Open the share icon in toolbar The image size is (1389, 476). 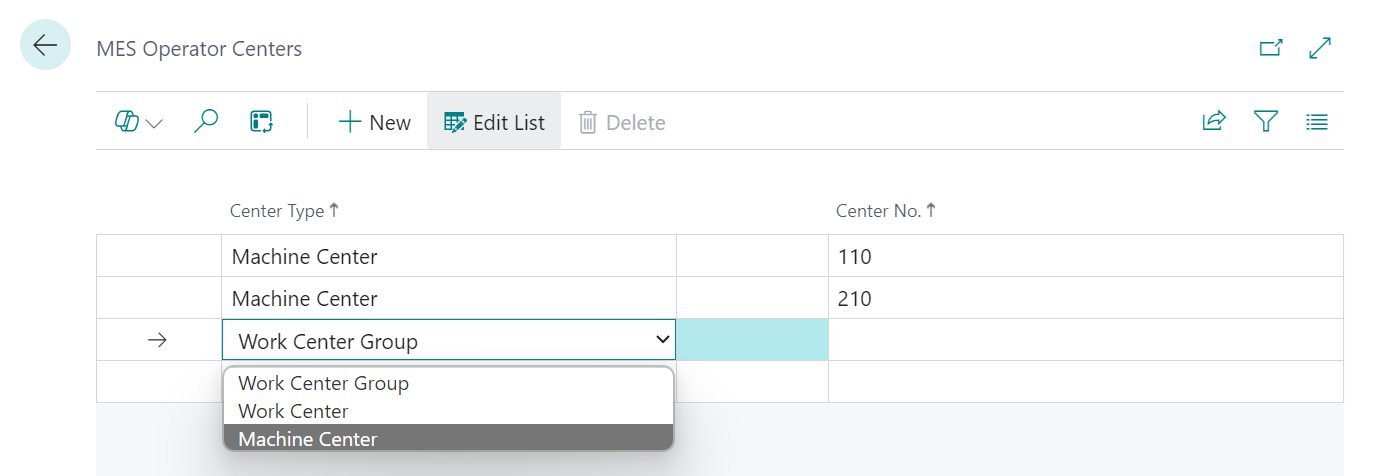(x=1213, y=122)
